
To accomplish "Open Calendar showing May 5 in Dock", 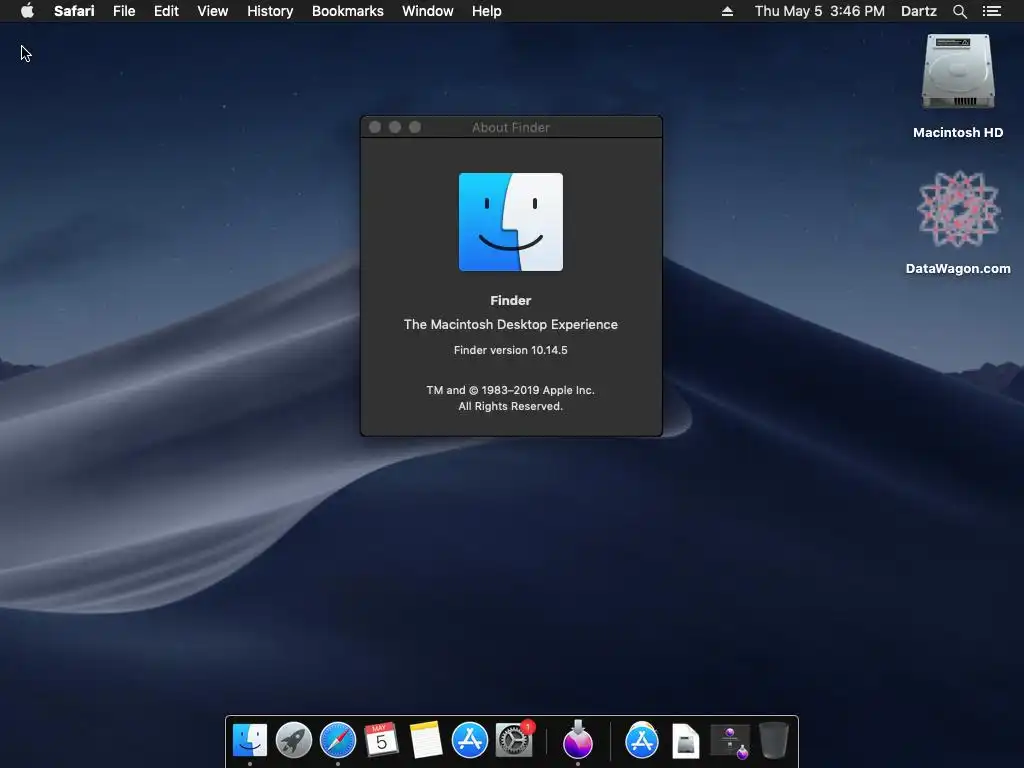I will (381, 740).
